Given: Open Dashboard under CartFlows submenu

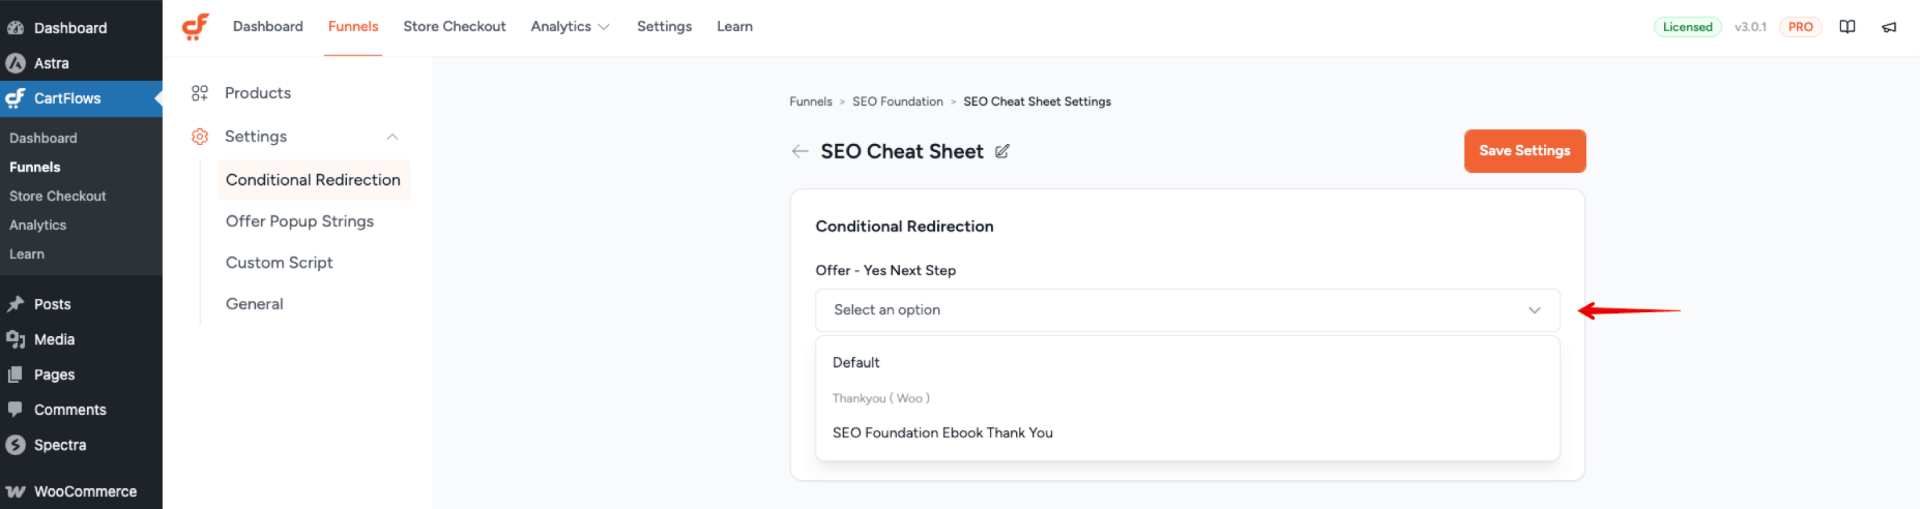Looking at the screenshot, I should point(43,138).
